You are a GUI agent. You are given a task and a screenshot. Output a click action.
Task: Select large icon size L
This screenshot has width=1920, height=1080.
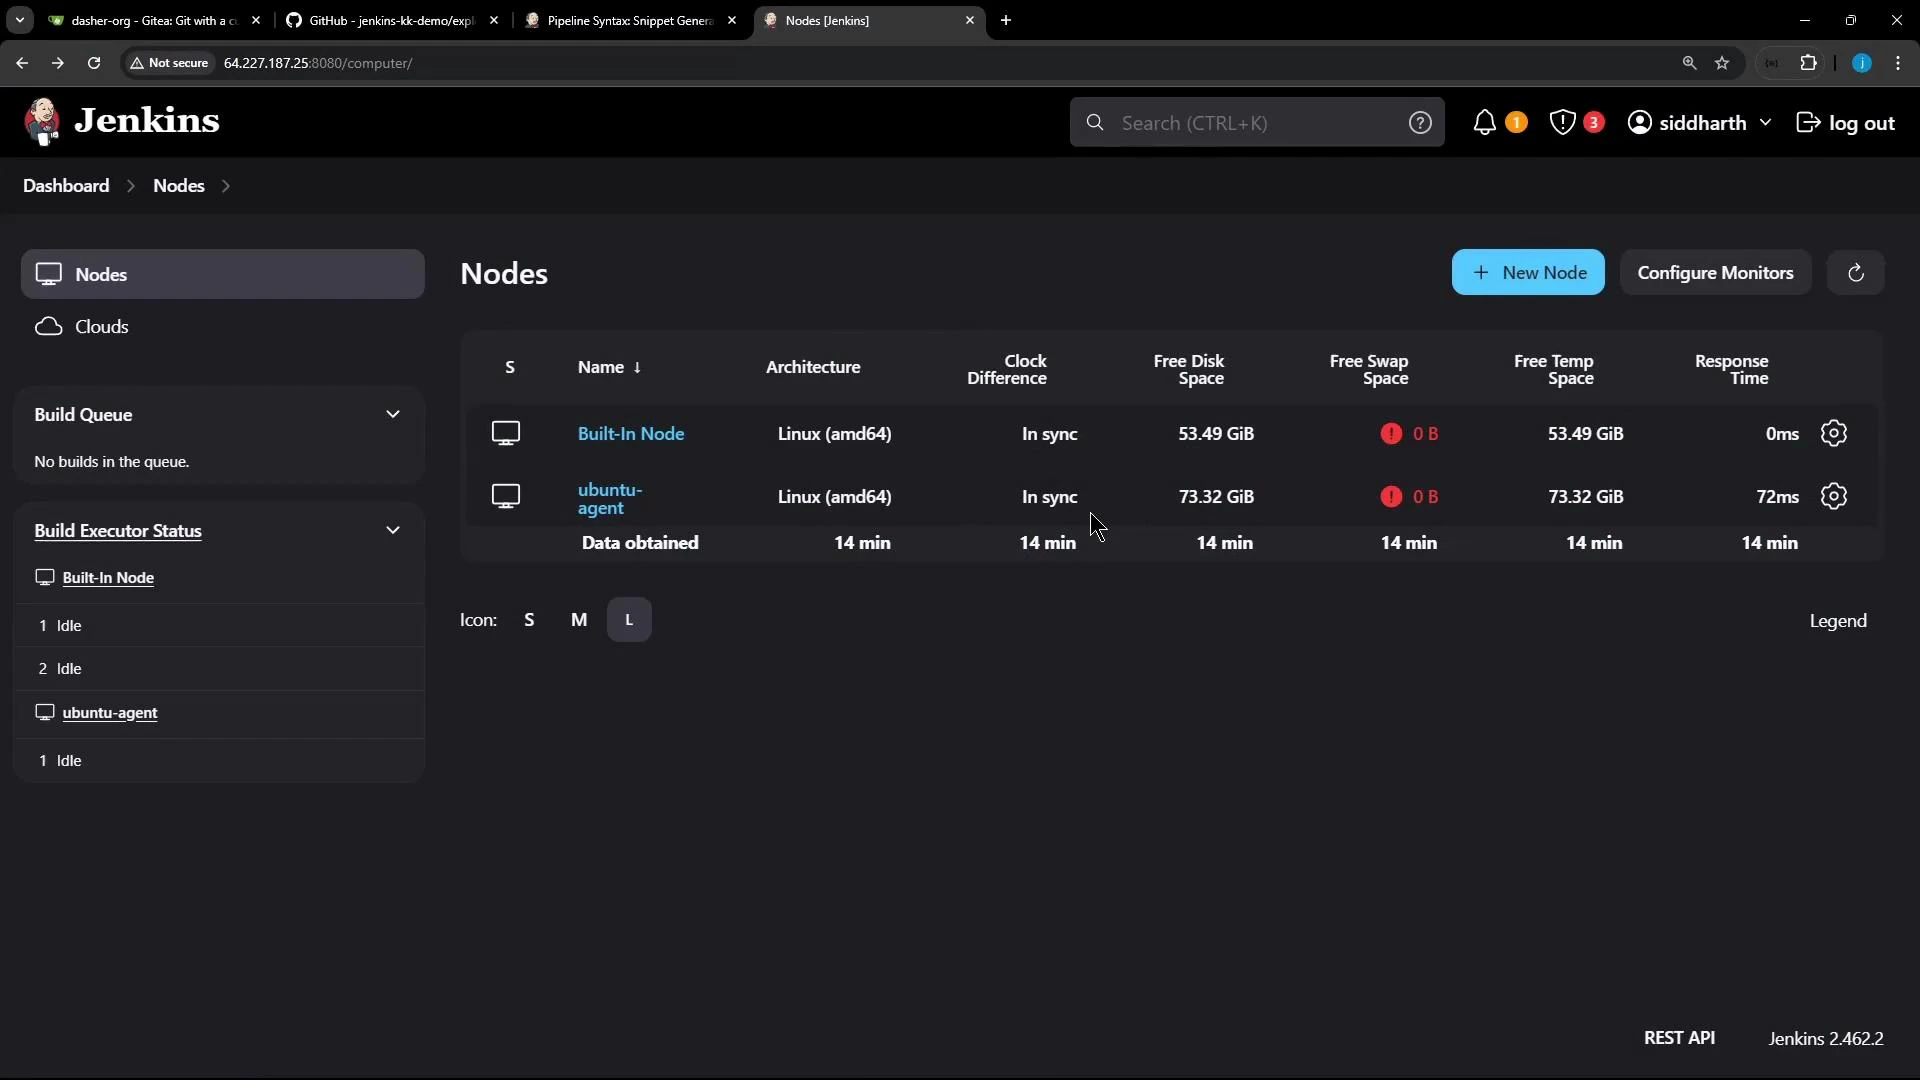point(629,619)
